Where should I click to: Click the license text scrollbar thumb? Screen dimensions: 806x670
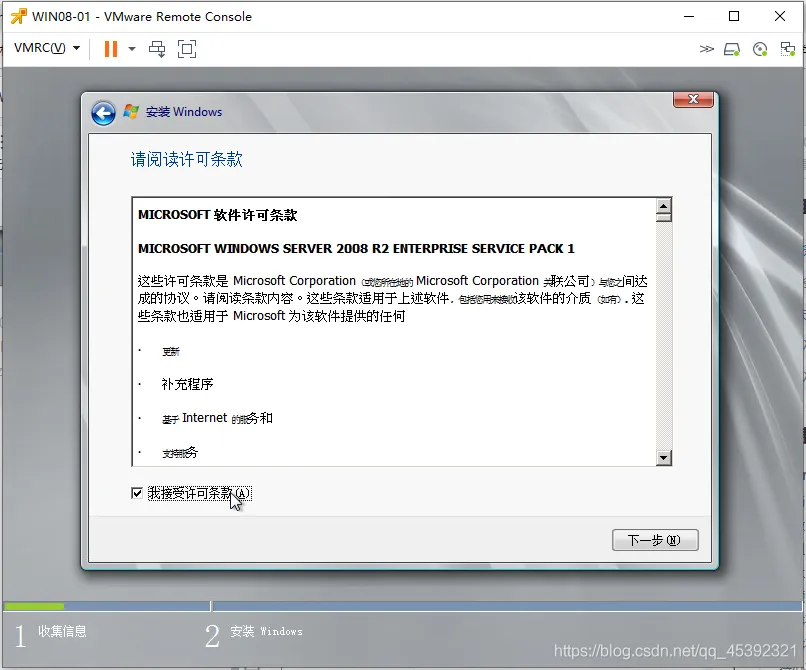(664, 218)
